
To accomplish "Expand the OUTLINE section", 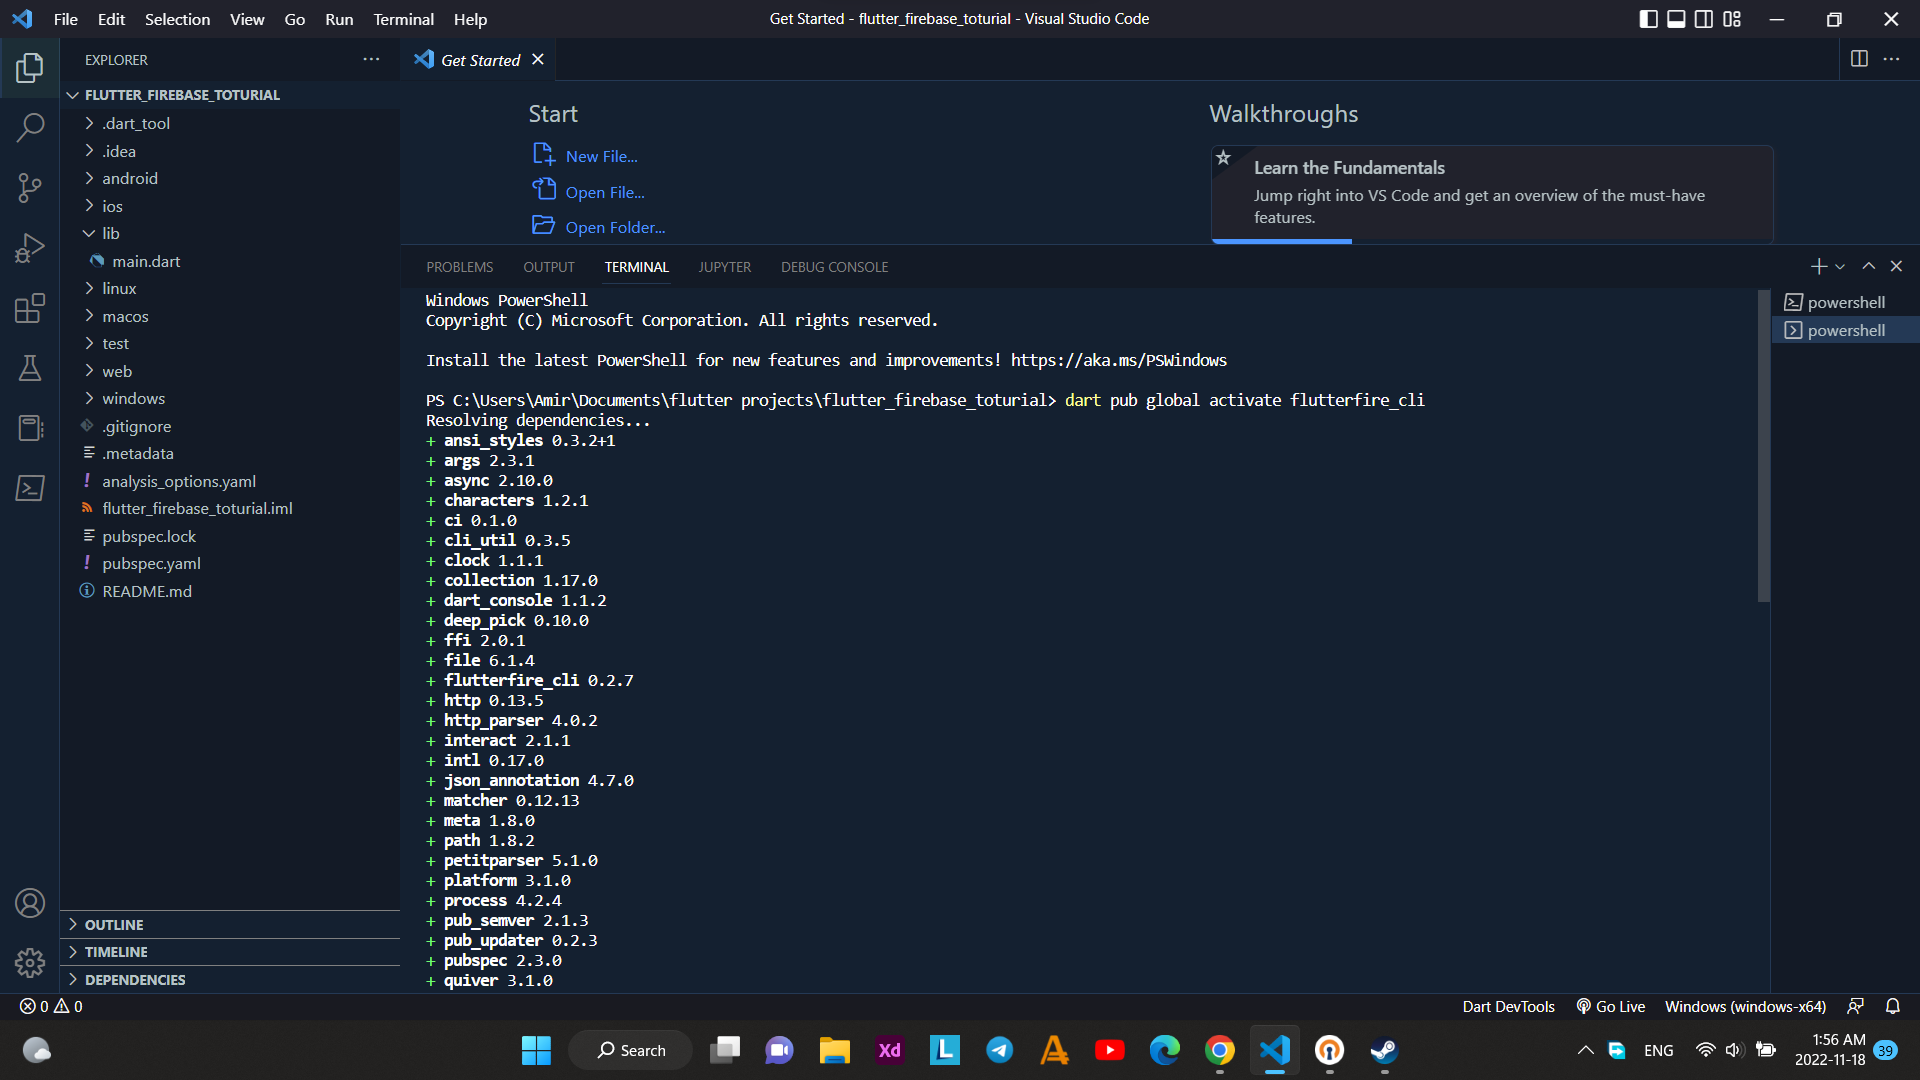I will (x=230, y=925).
